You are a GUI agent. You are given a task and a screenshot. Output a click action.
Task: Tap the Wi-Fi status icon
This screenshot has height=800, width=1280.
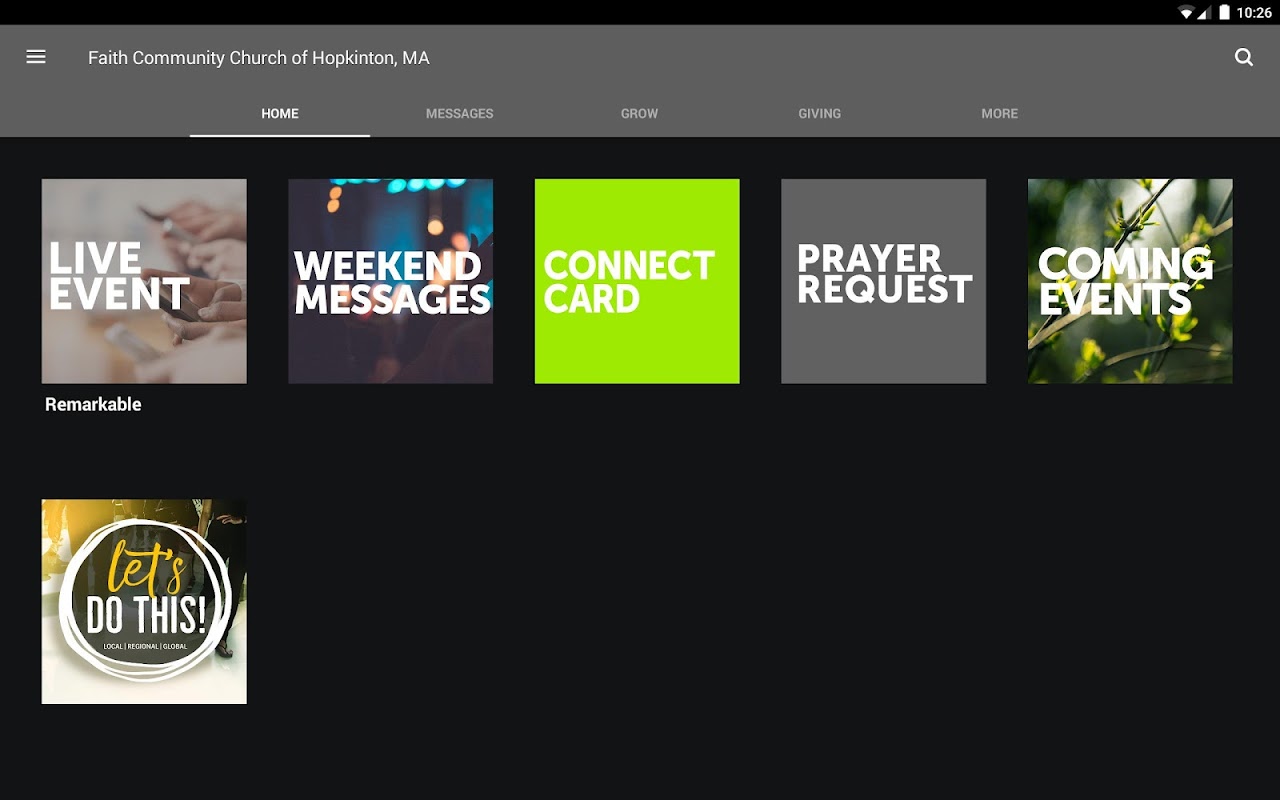pyautogui.click(x=1186, y=13)
